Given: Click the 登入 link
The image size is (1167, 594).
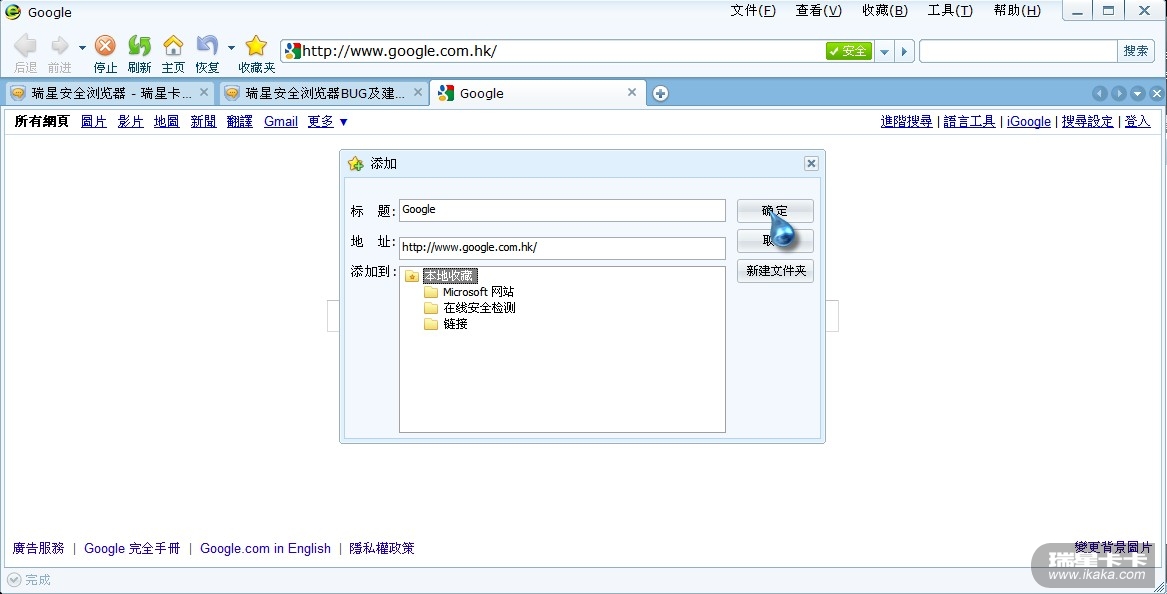Looking at the screenshot, I should [x=1137, y=121].
